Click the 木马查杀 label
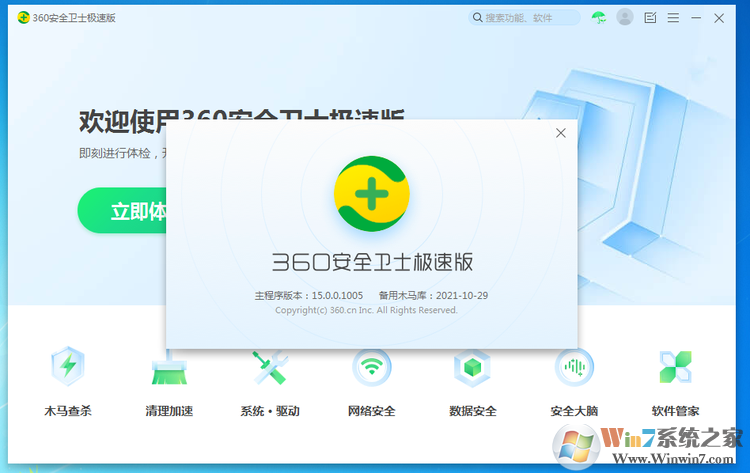 tap(68, 411)
